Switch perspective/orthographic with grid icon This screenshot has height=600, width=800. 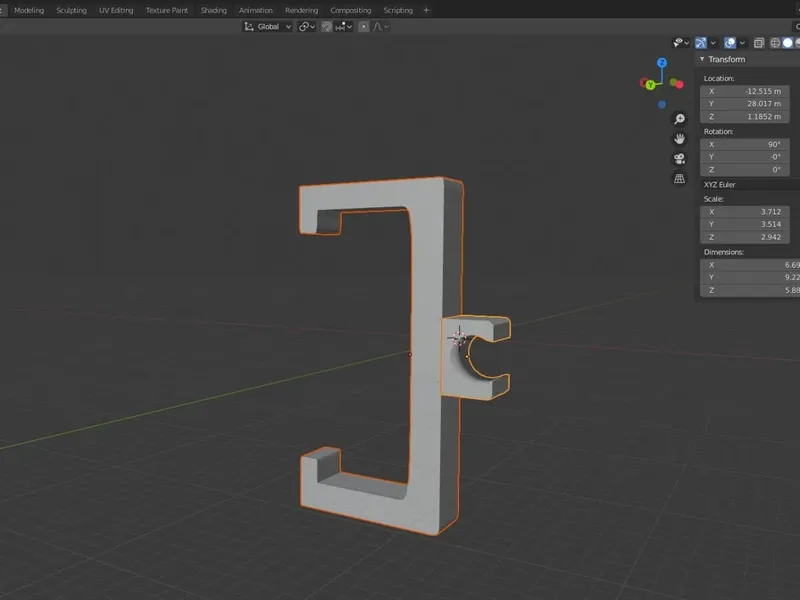(x=679, y=179)
